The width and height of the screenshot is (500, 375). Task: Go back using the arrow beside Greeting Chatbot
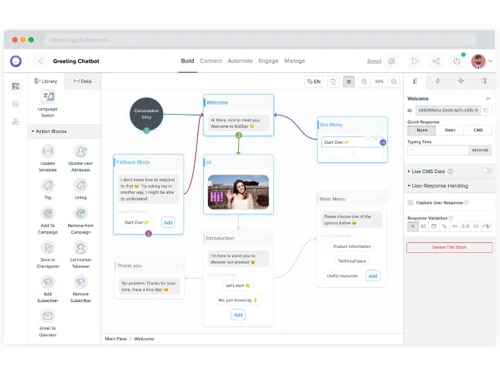pos(40,61)
